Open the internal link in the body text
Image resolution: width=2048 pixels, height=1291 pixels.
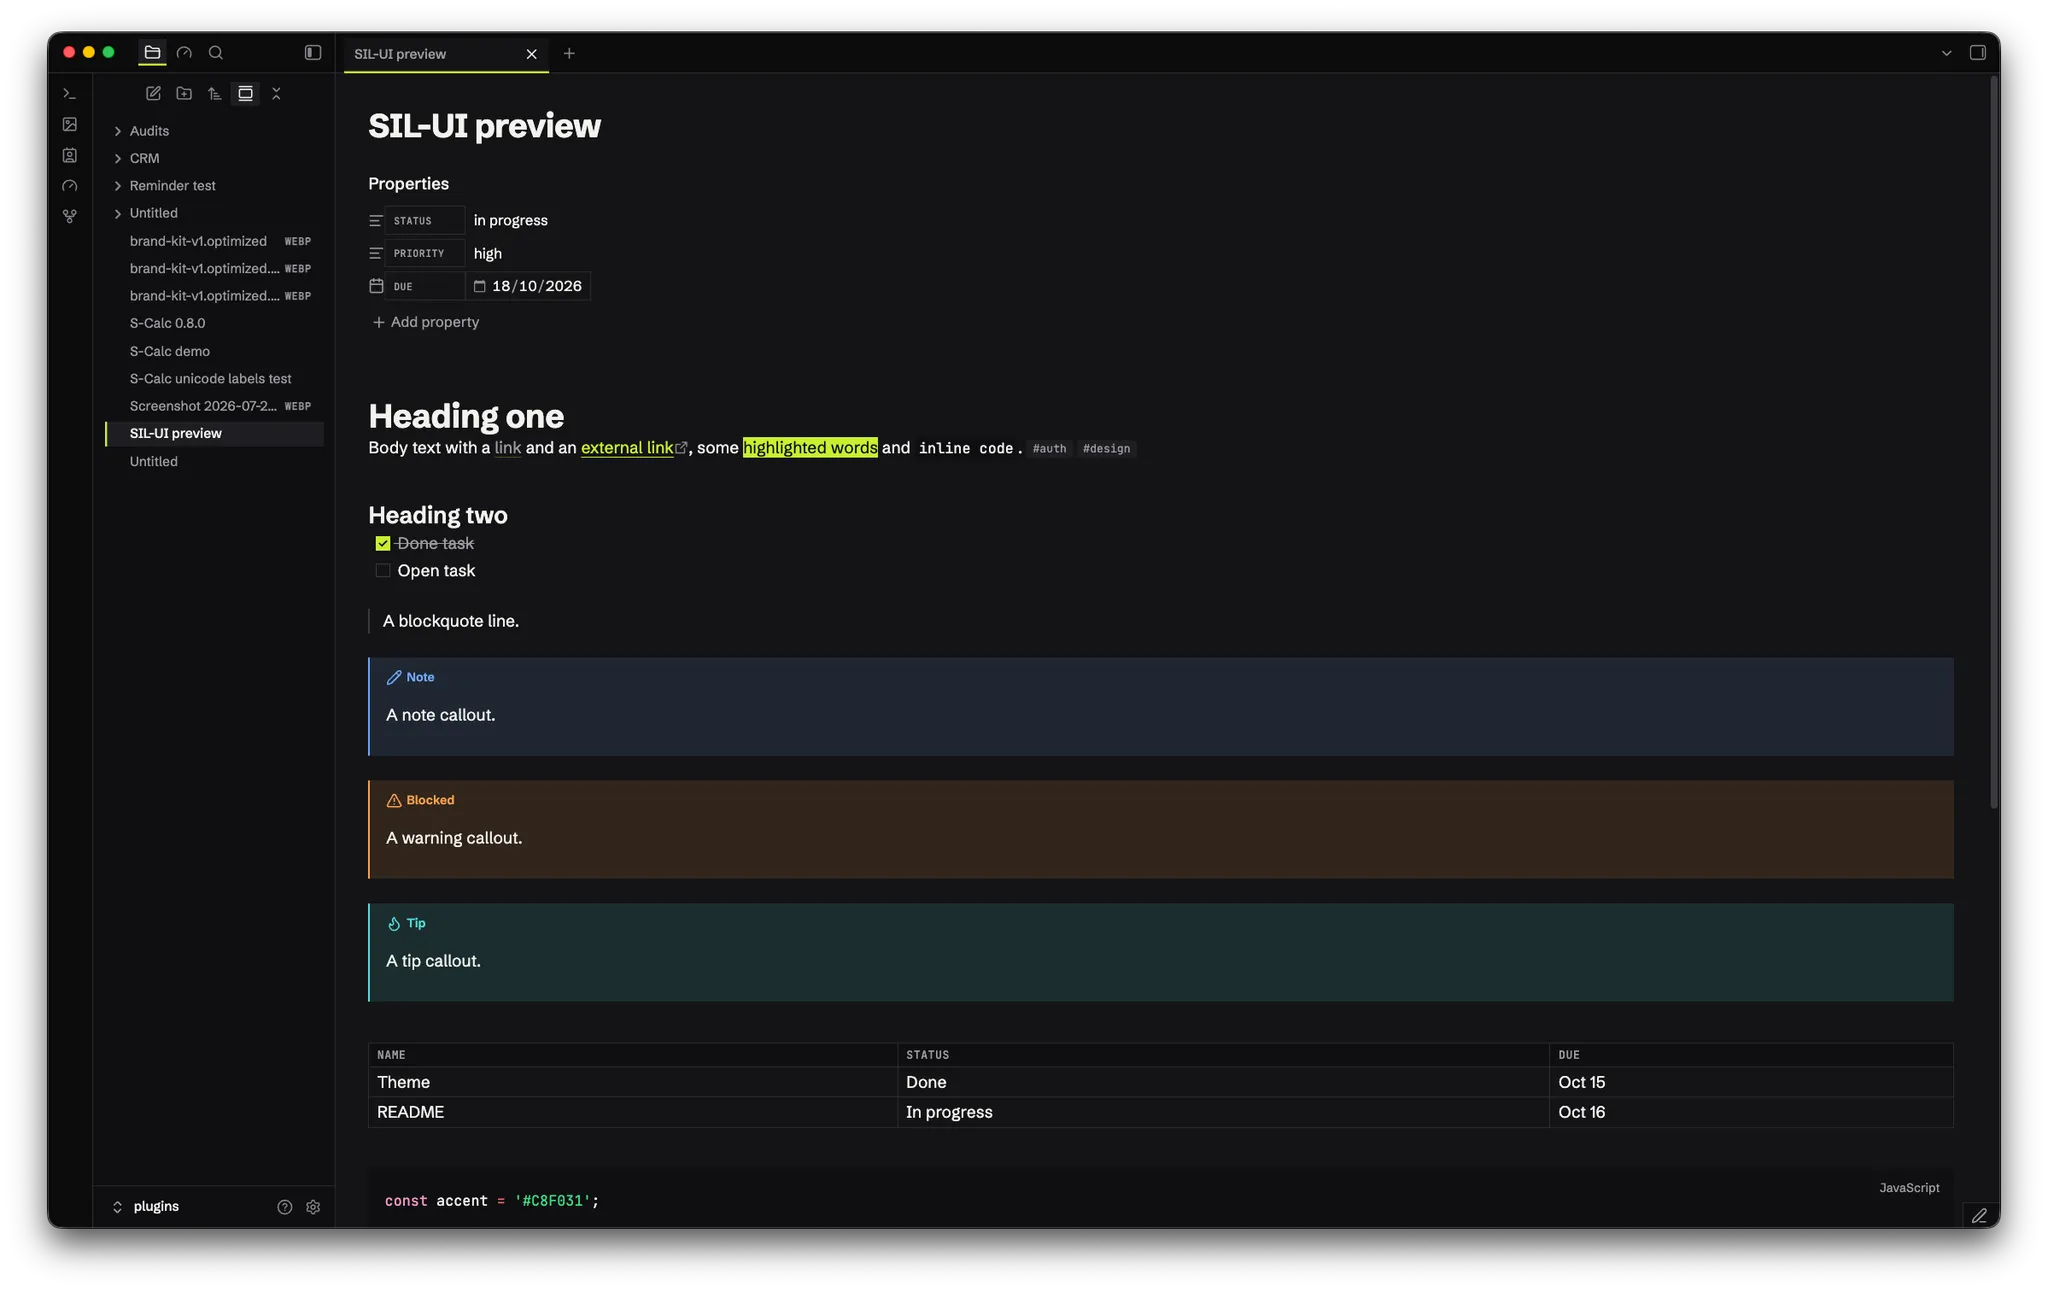[x=508, y=448]
